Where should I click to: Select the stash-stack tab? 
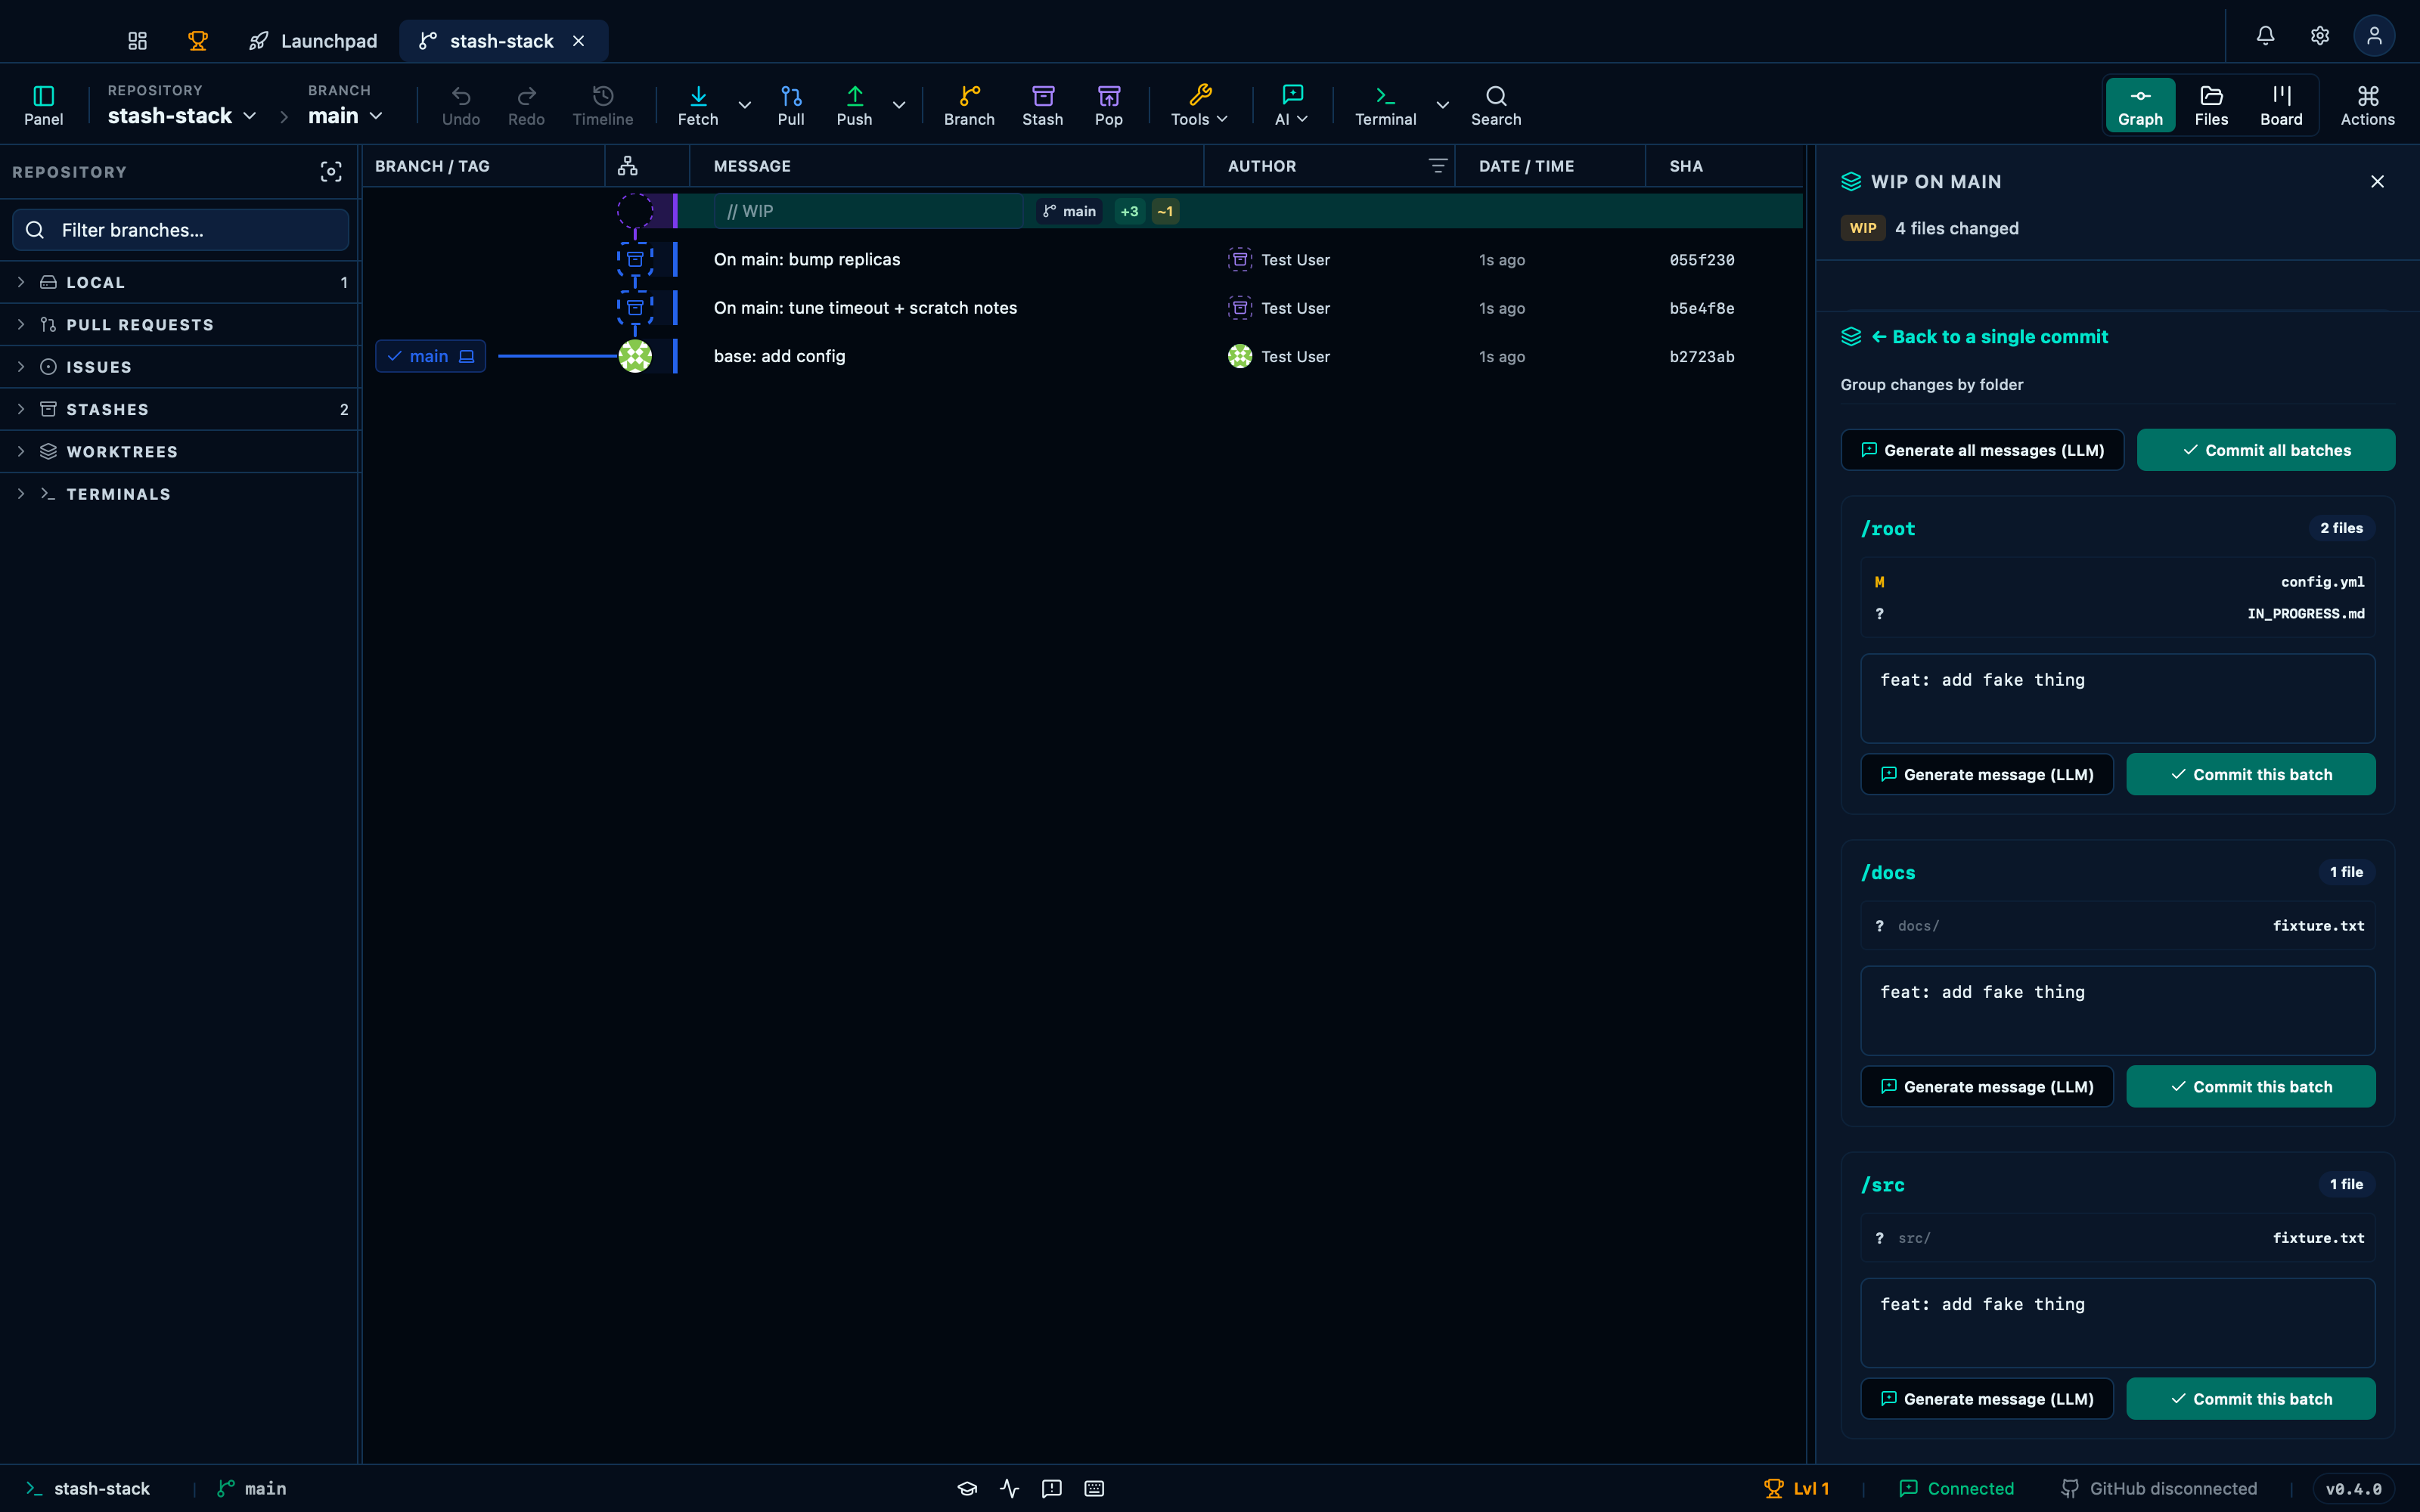coord(503,41)
